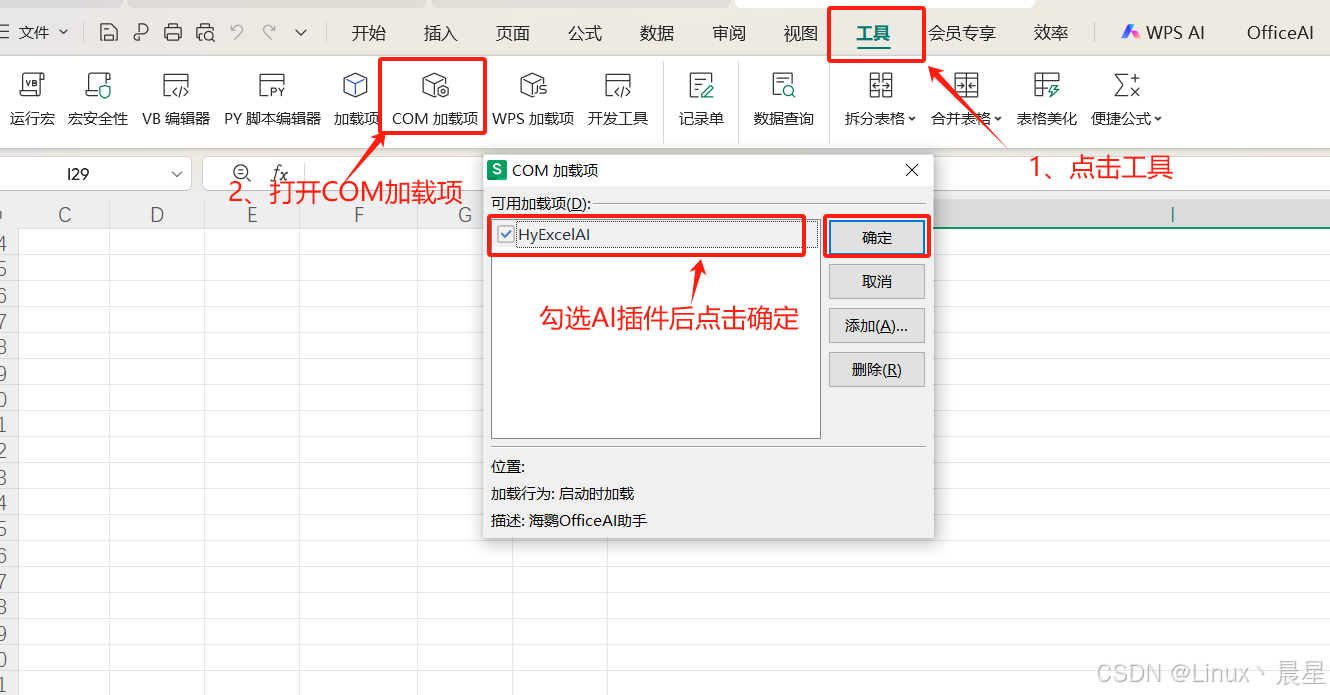Click the Export to PDF icon
Viewport: 1330px width, 695px height.
pyautogui.click(x=141, y=32)
